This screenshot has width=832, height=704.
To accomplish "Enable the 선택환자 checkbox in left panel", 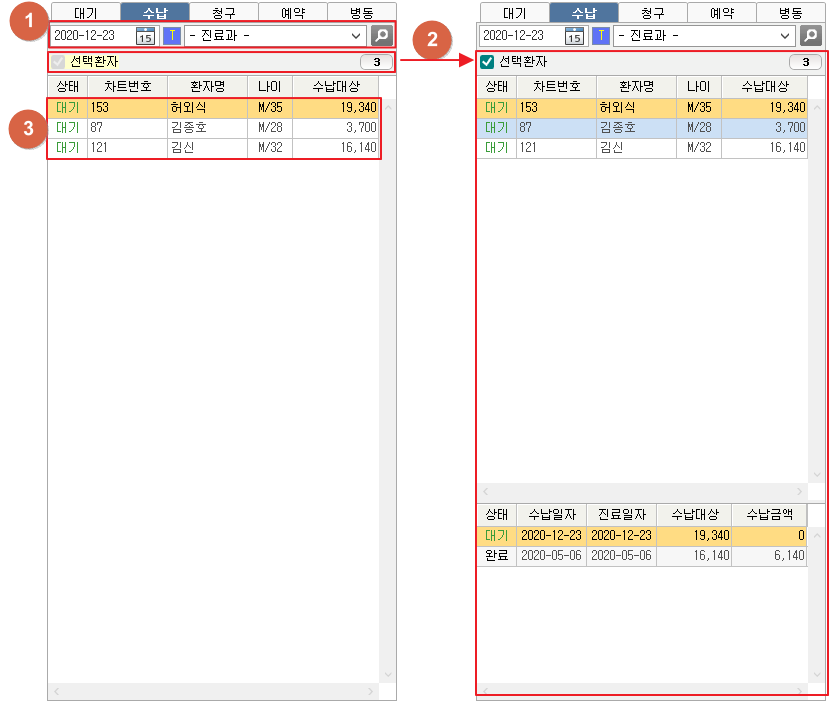I will (x=58, y=62).
